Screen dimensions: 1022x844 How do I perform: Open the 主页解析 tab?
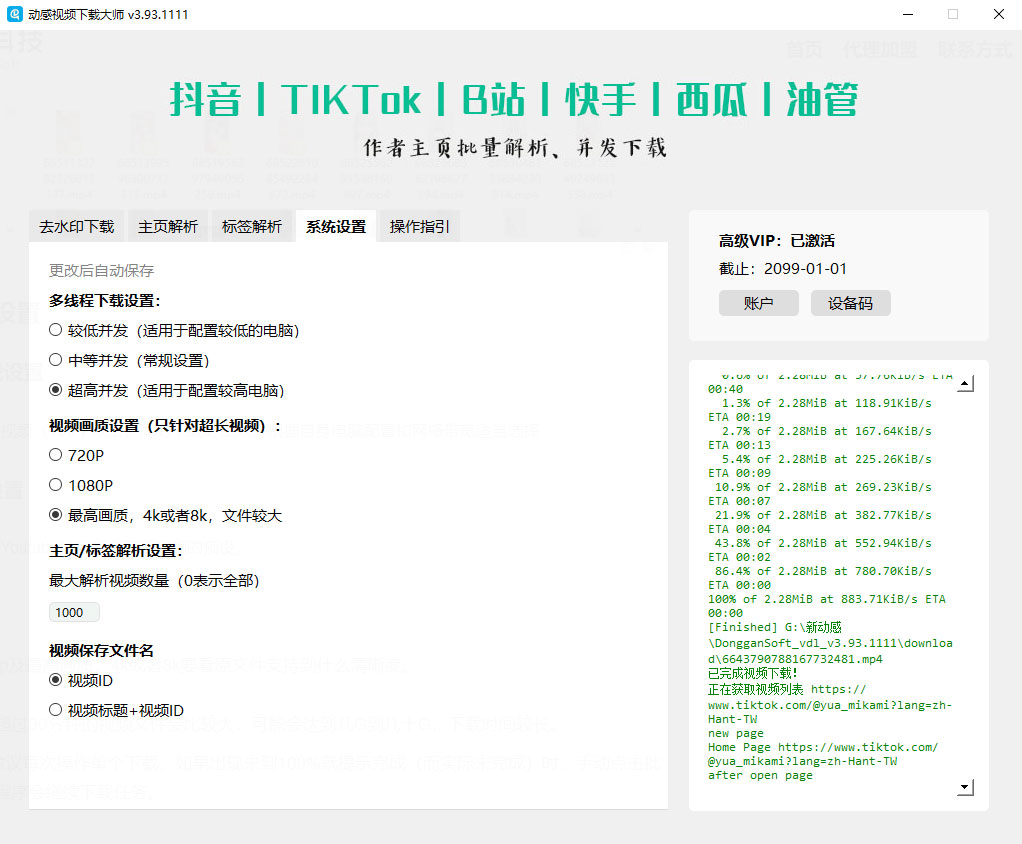pyautogui.click(x=168, y=227)
